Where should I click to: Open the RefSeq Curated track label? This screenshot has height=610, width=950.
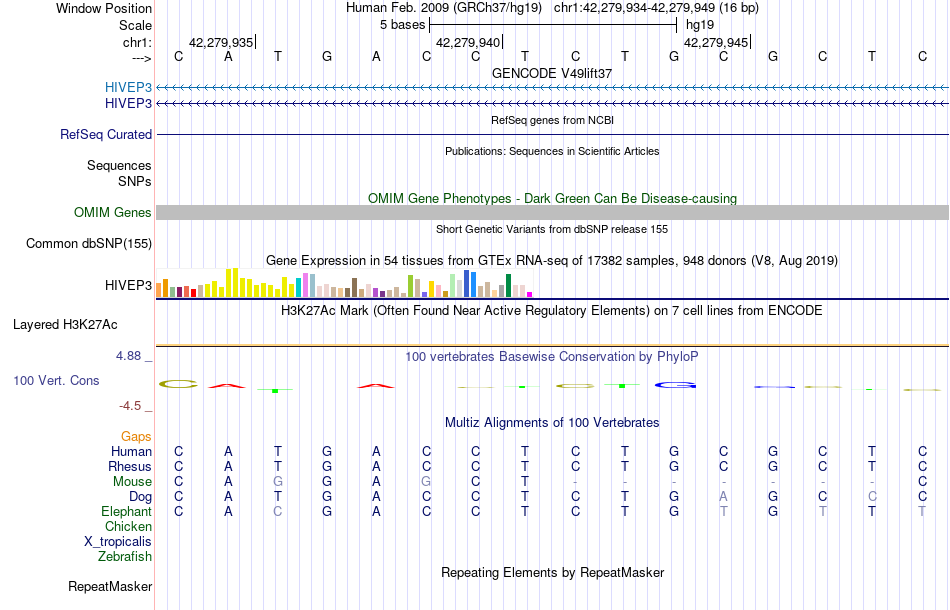tap(105, 134)
